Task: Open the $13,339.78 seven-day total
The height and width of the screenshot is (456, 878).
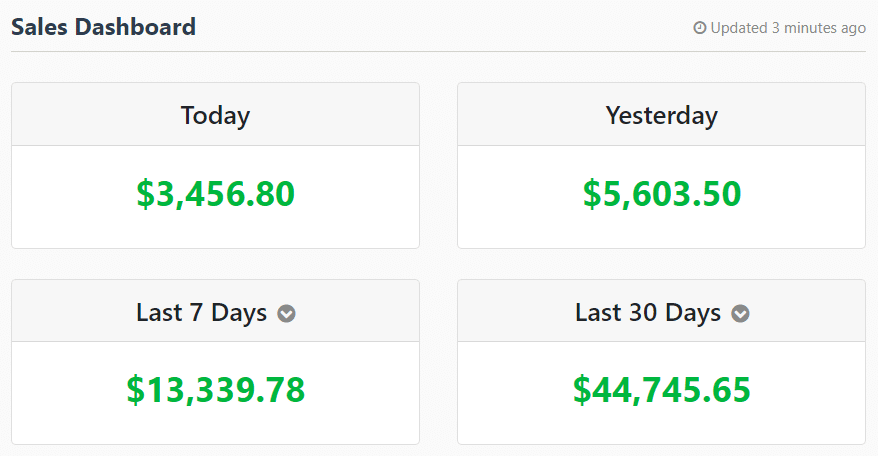Action: [x=216, y=390]
